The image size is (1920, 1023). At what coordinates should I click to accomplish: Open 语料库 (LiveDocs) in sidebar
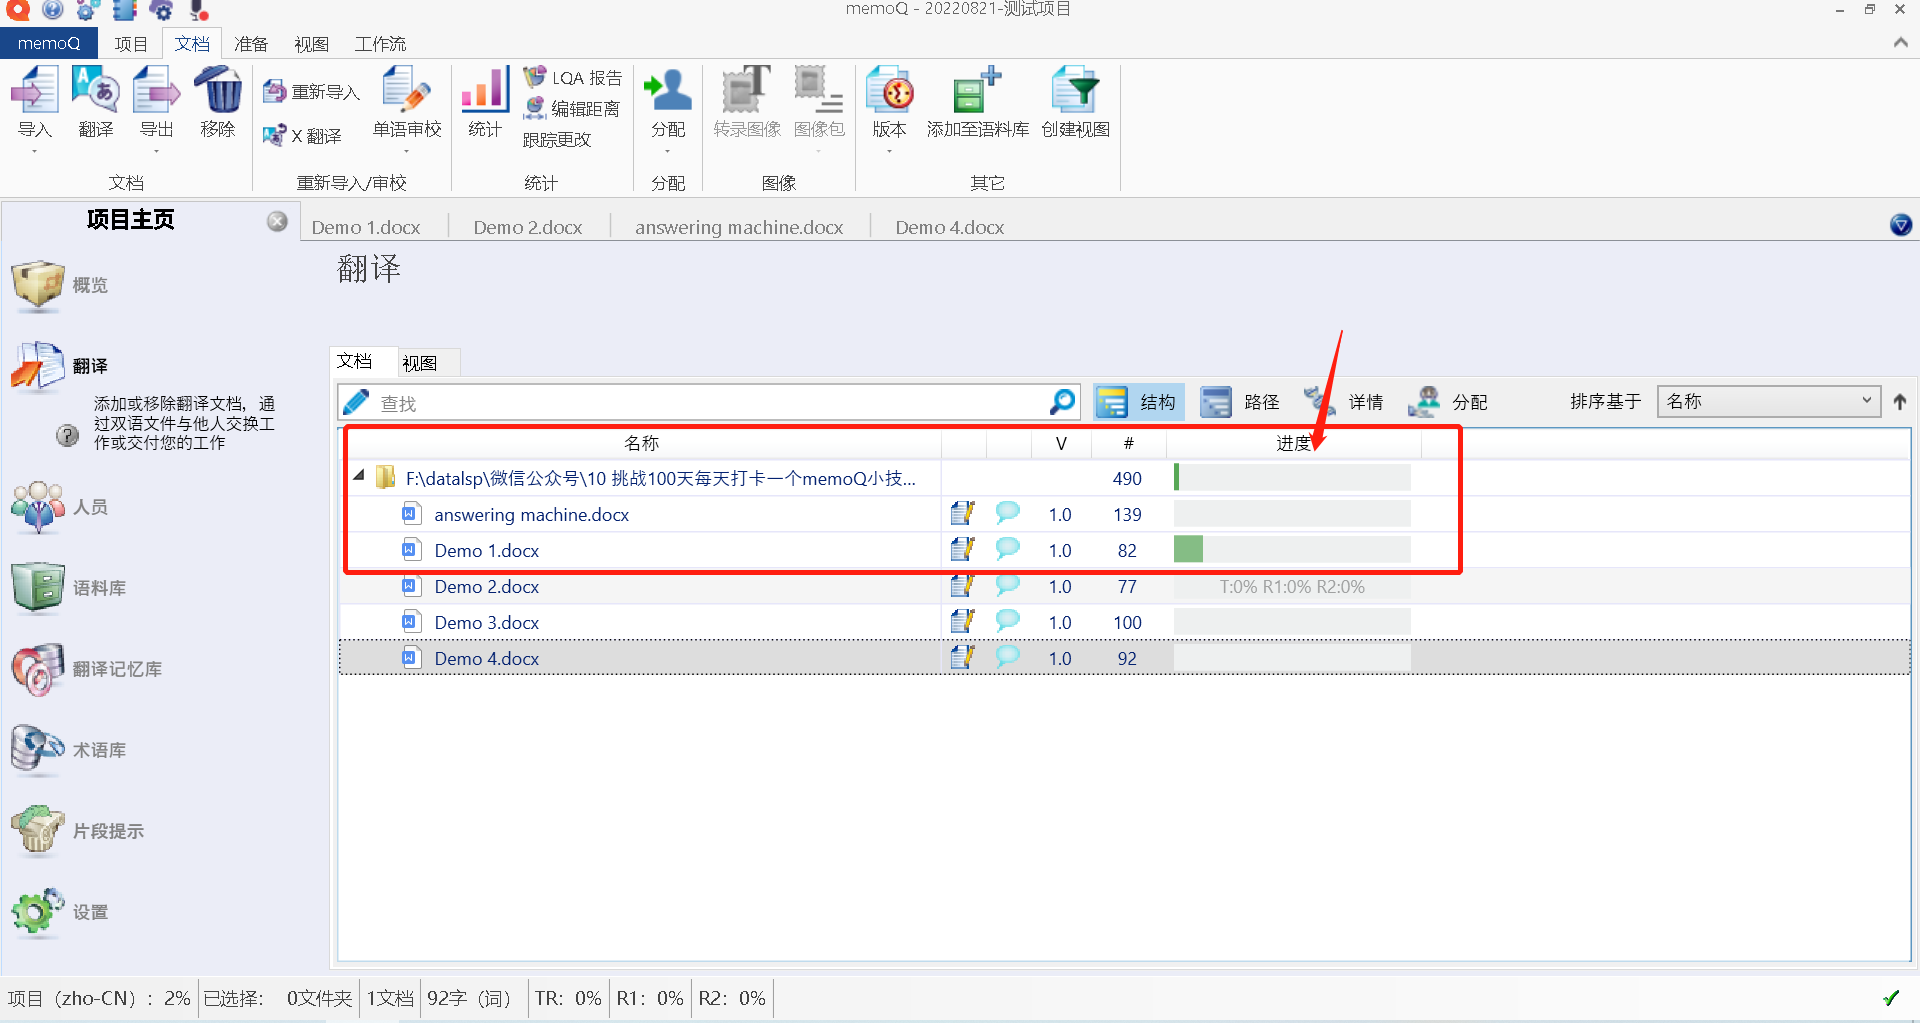click(x=68, y=588)
